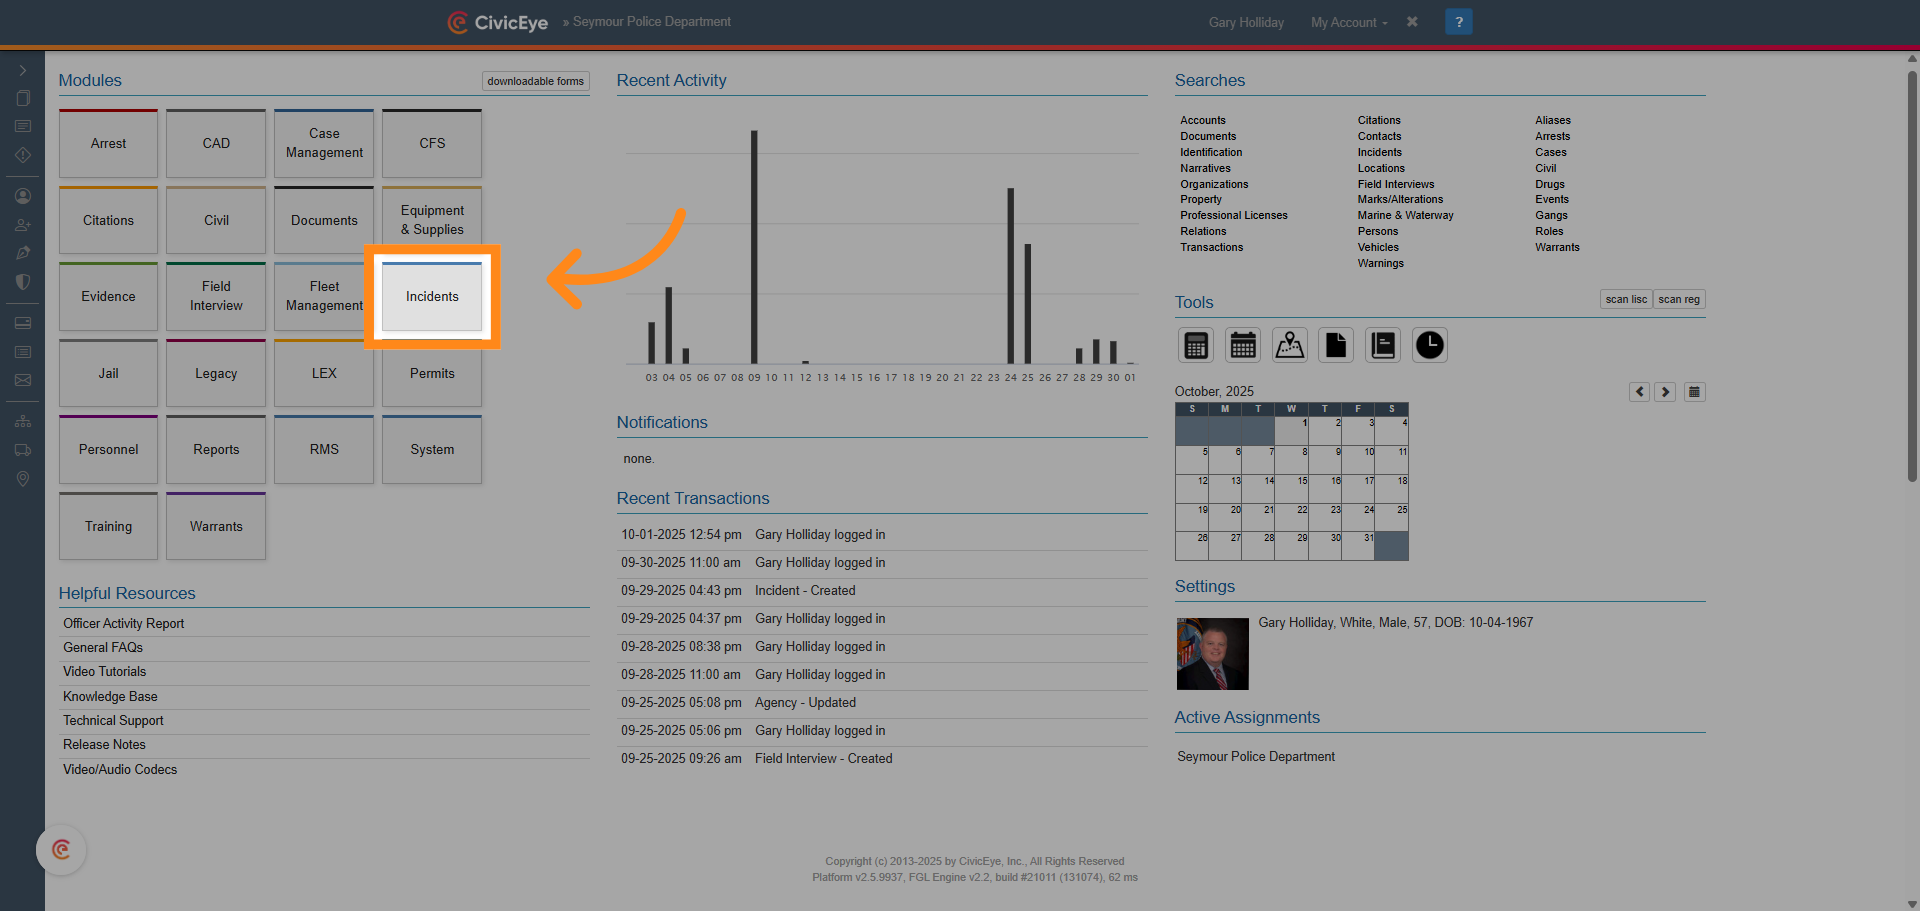Open the Jail module tile

(108, 373)
